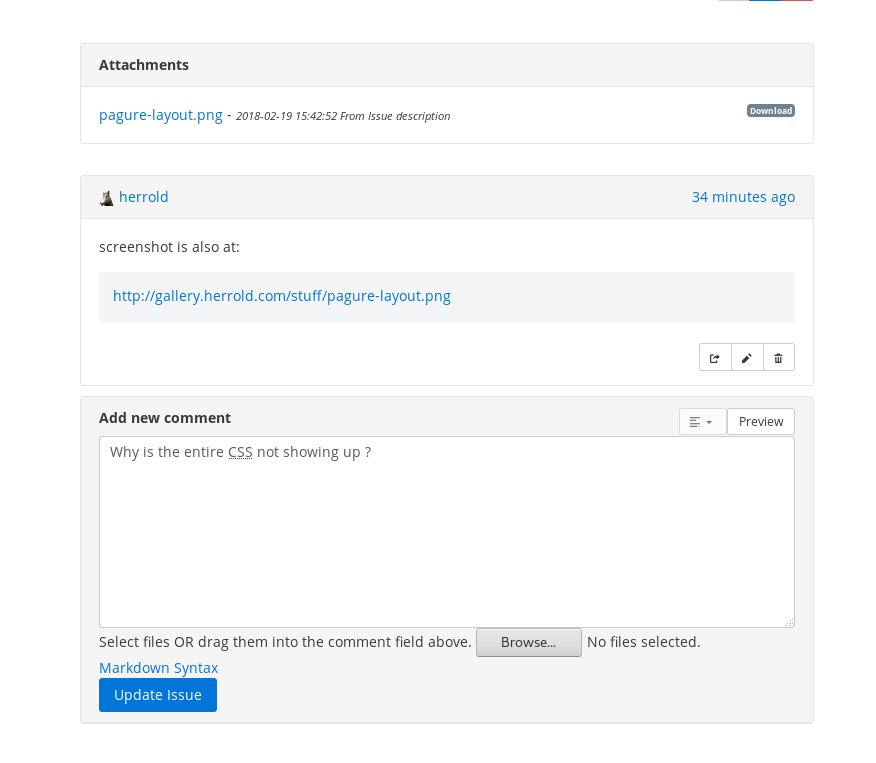Click the comment box resize handle
This screenshot has height=763, width=876.
pos(789,622)
